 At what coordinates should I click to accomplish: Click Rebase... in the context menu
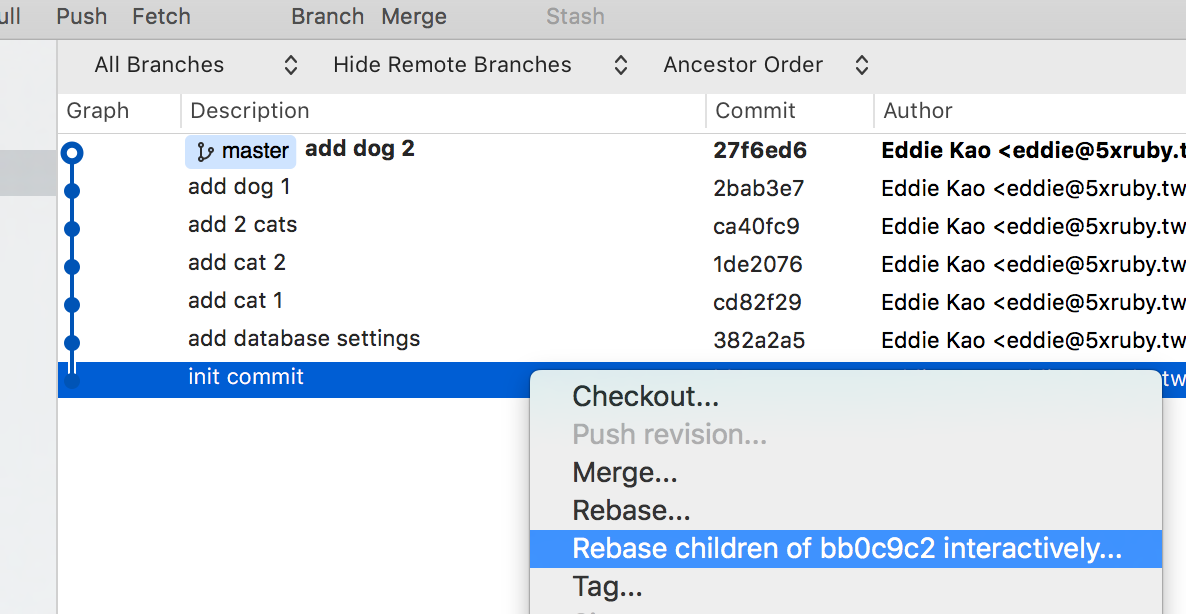[631, 511]
